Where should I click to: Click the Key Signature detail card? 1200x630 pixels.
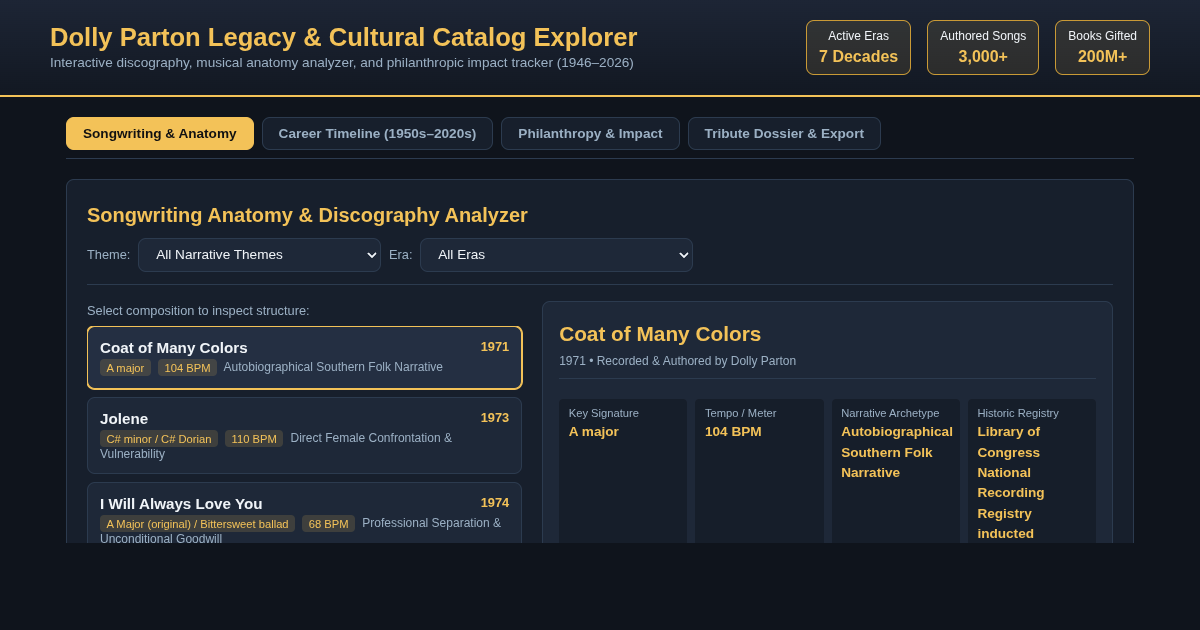pyautogui.click(x=623, y=471)
